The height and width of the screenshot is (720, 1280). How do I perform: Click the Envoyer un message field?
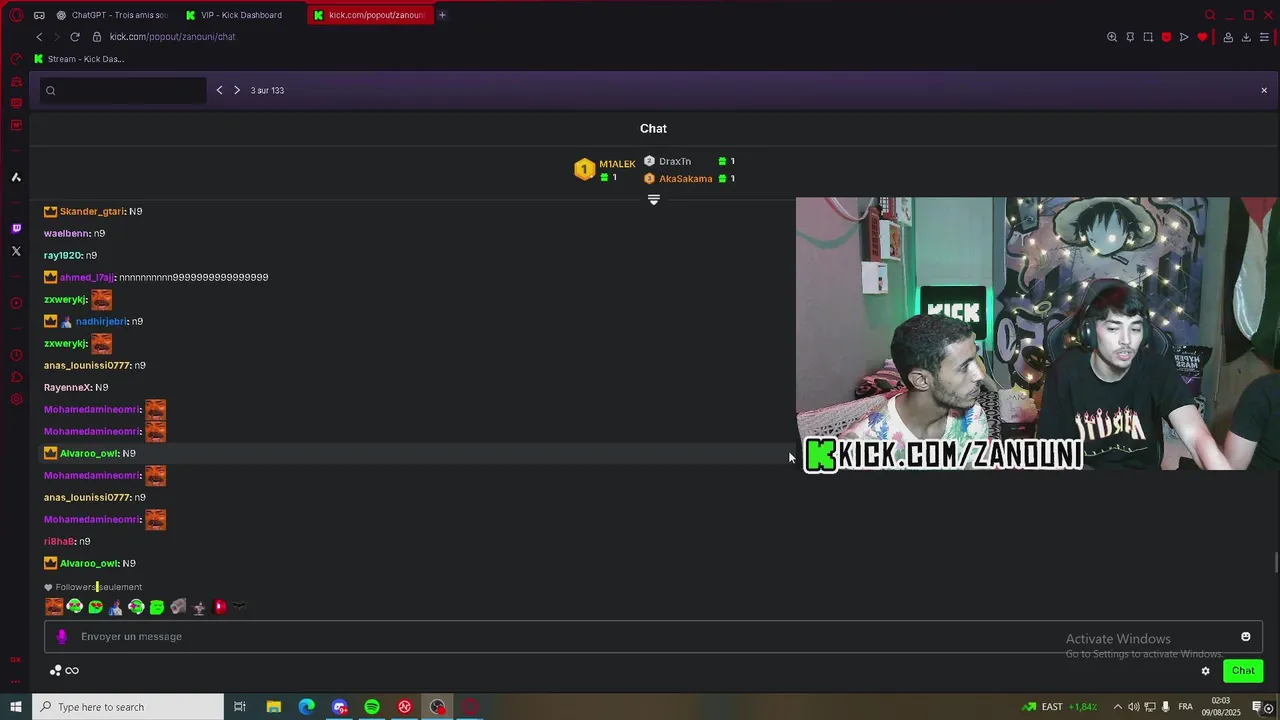653,637
